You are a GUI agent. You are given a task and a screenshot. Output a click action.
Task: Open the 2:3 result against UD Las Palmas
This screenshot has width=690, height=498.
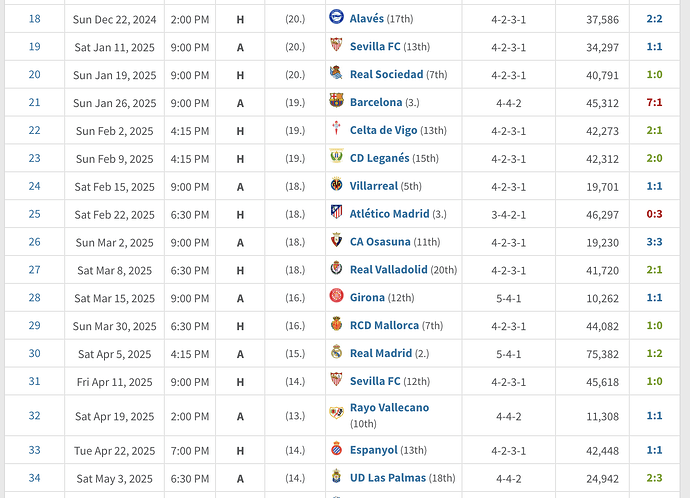[654, 478]
